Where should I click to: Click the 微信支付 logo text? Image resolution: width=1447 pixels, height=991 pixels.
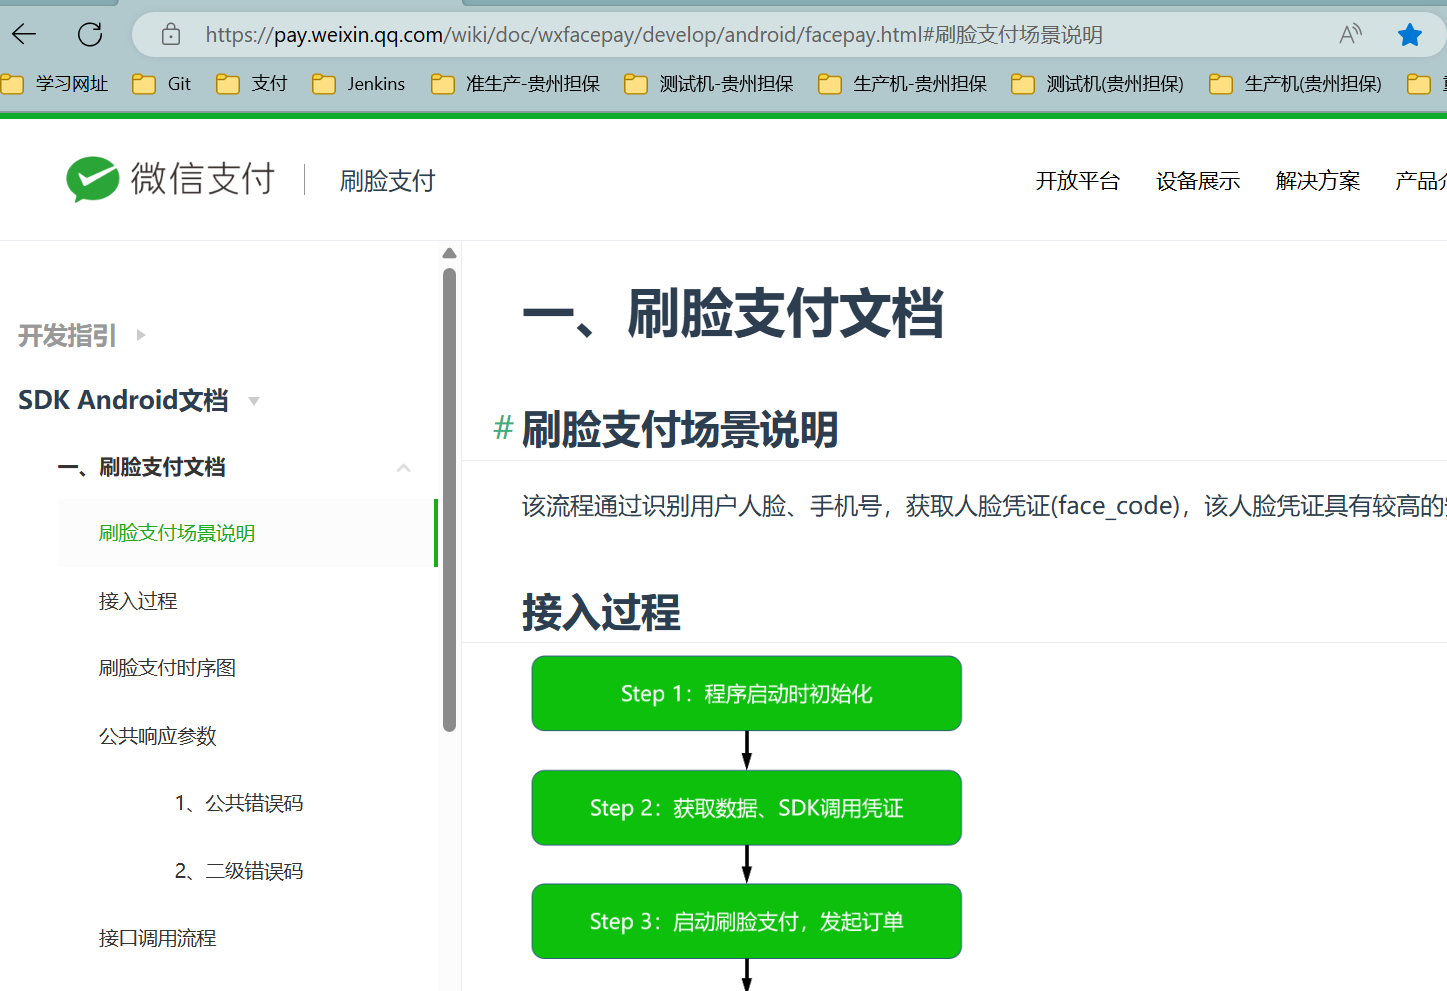[x=203, y=179]
